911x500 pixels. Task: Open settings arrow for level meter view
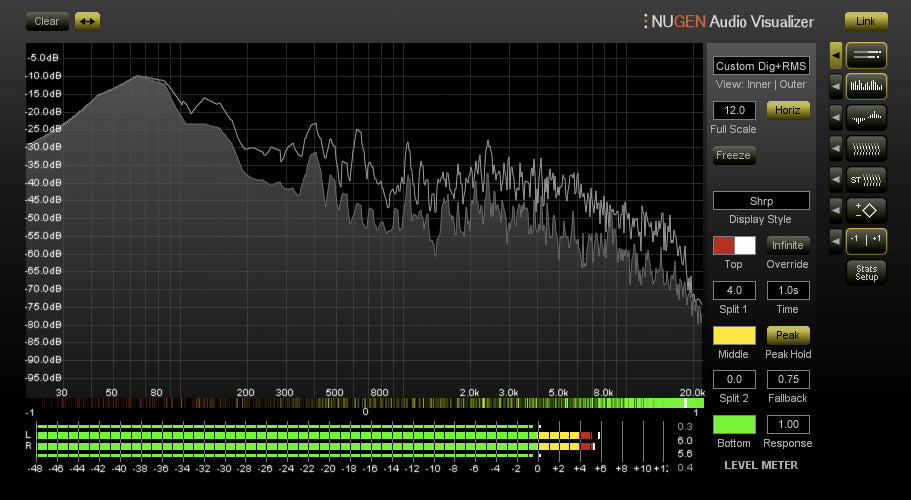click(x=835, y=56)
